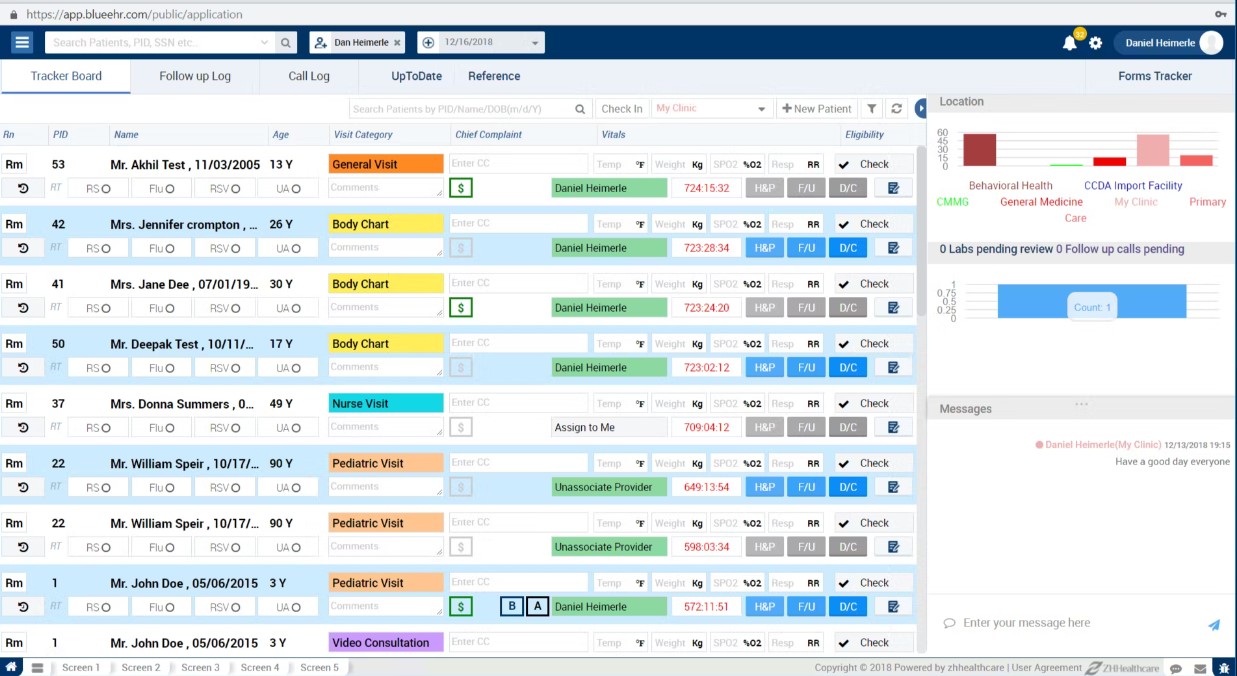Click the home icon in bottom bar
The height and width of the screenshot is (676, 1237).
pos(11,667)
